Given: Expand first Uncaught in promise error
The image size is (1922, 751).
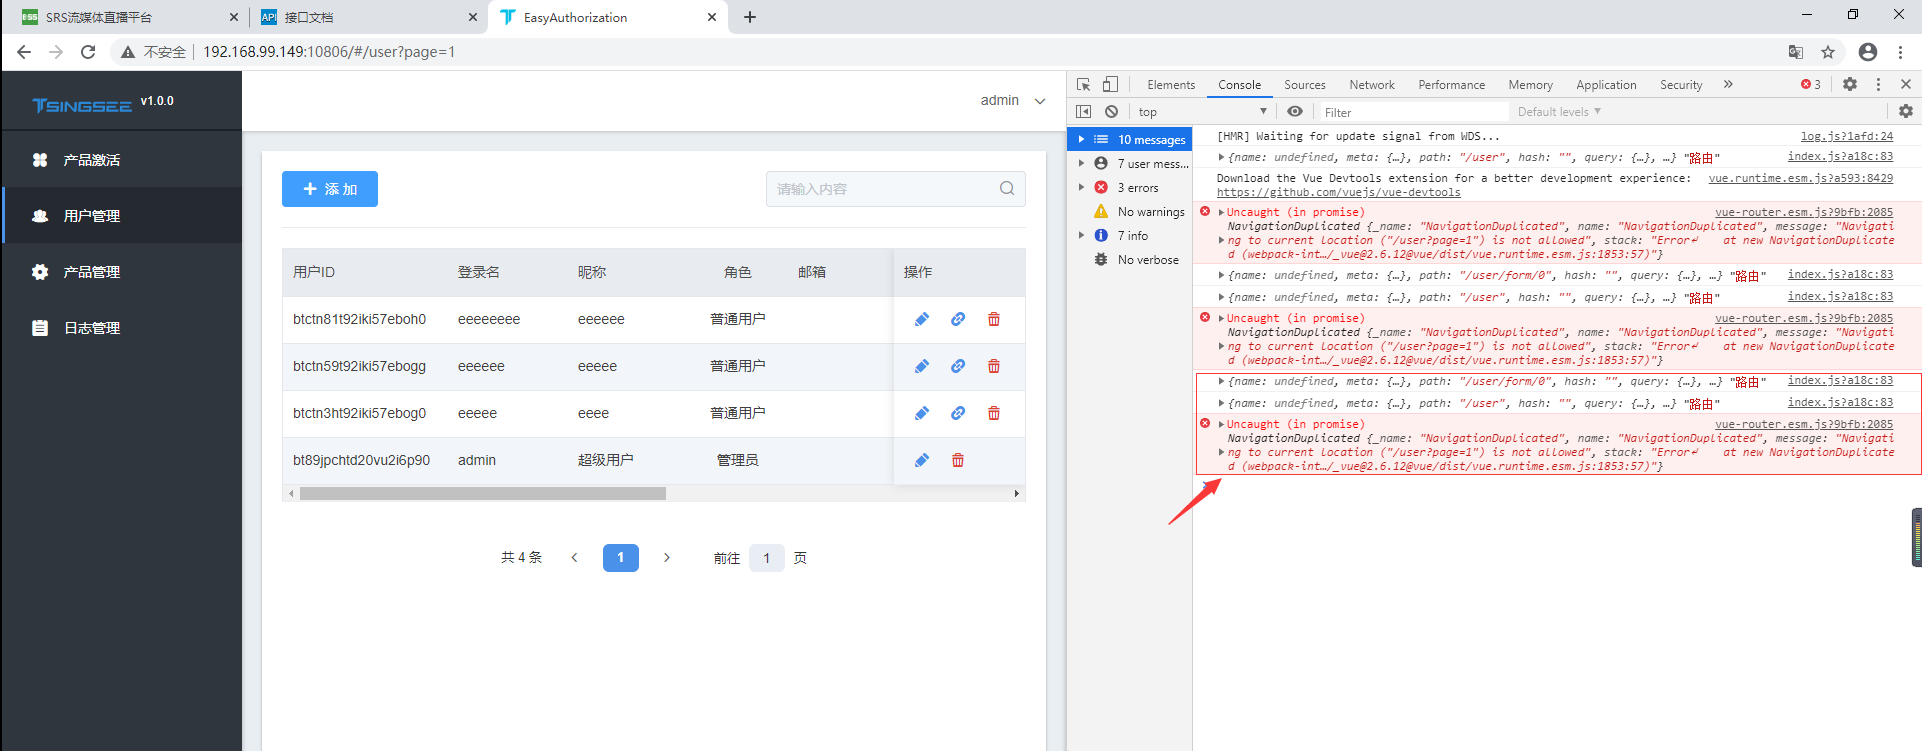Looking at the screenshot, I should click(x=1221, y=212).
